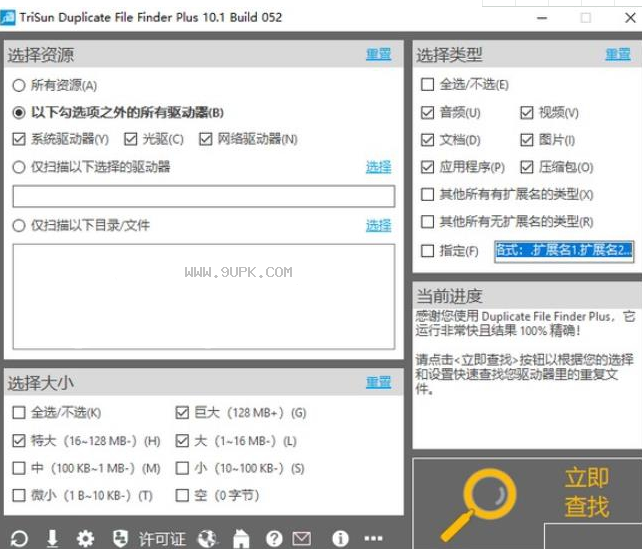Click the license shield icon
This screenshot has height=549, width=642.
pyautogui.click(x=120, y=538)
